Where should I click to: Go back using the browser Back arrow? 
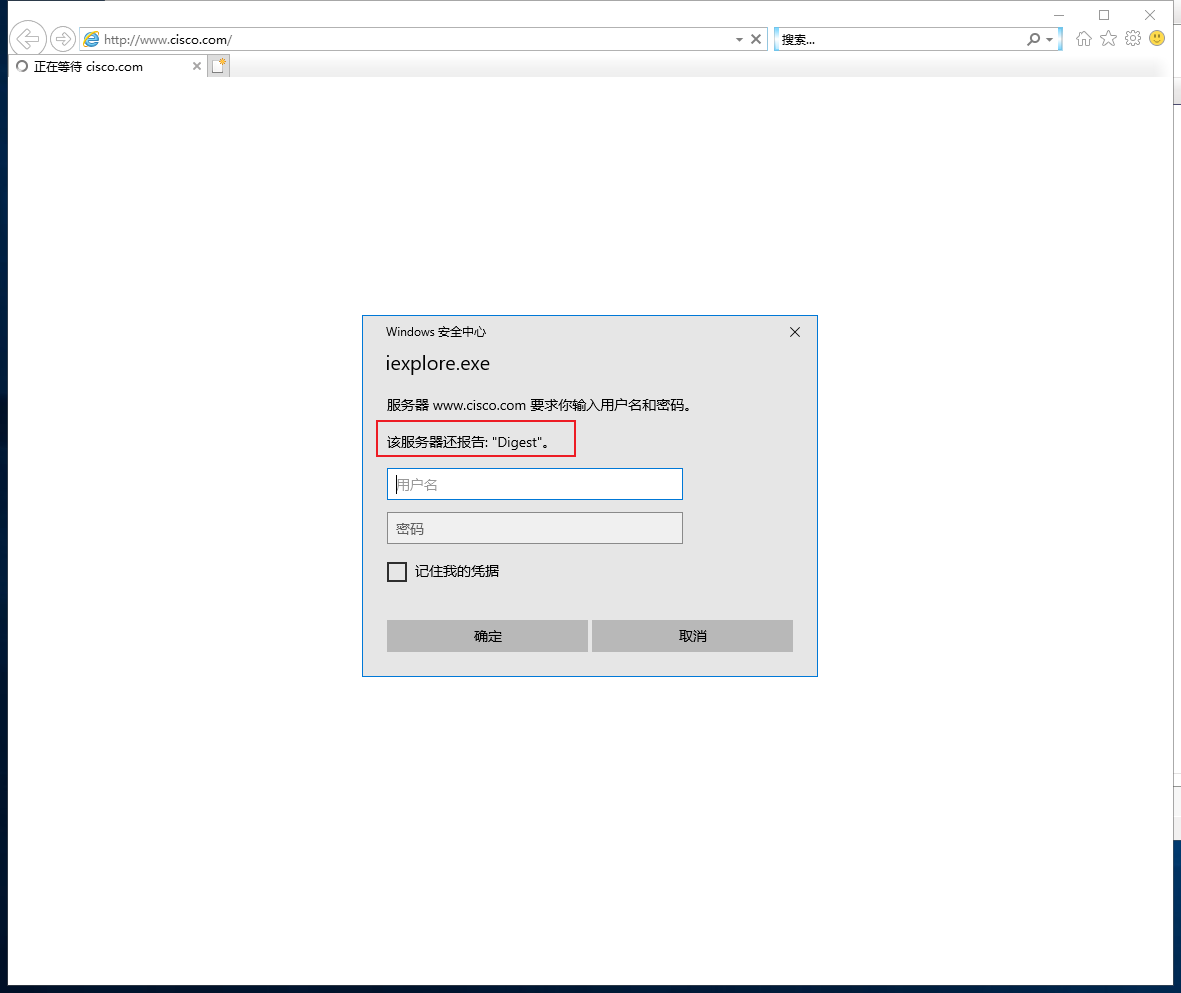click(x=28, y=38)
